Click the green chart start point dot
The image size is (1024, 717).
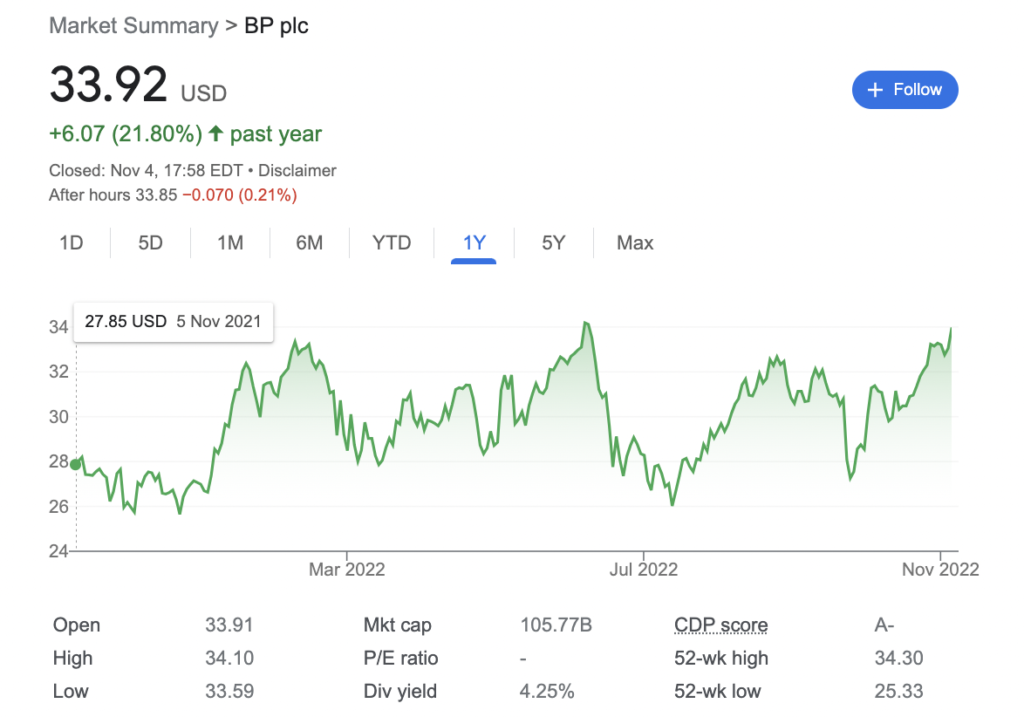pos(76,464)
